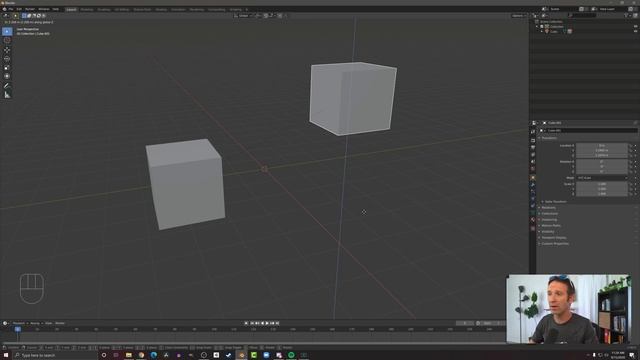Expand the Instancing panel
The width and height of the screenshot is (640, 360).
point(549,220)
